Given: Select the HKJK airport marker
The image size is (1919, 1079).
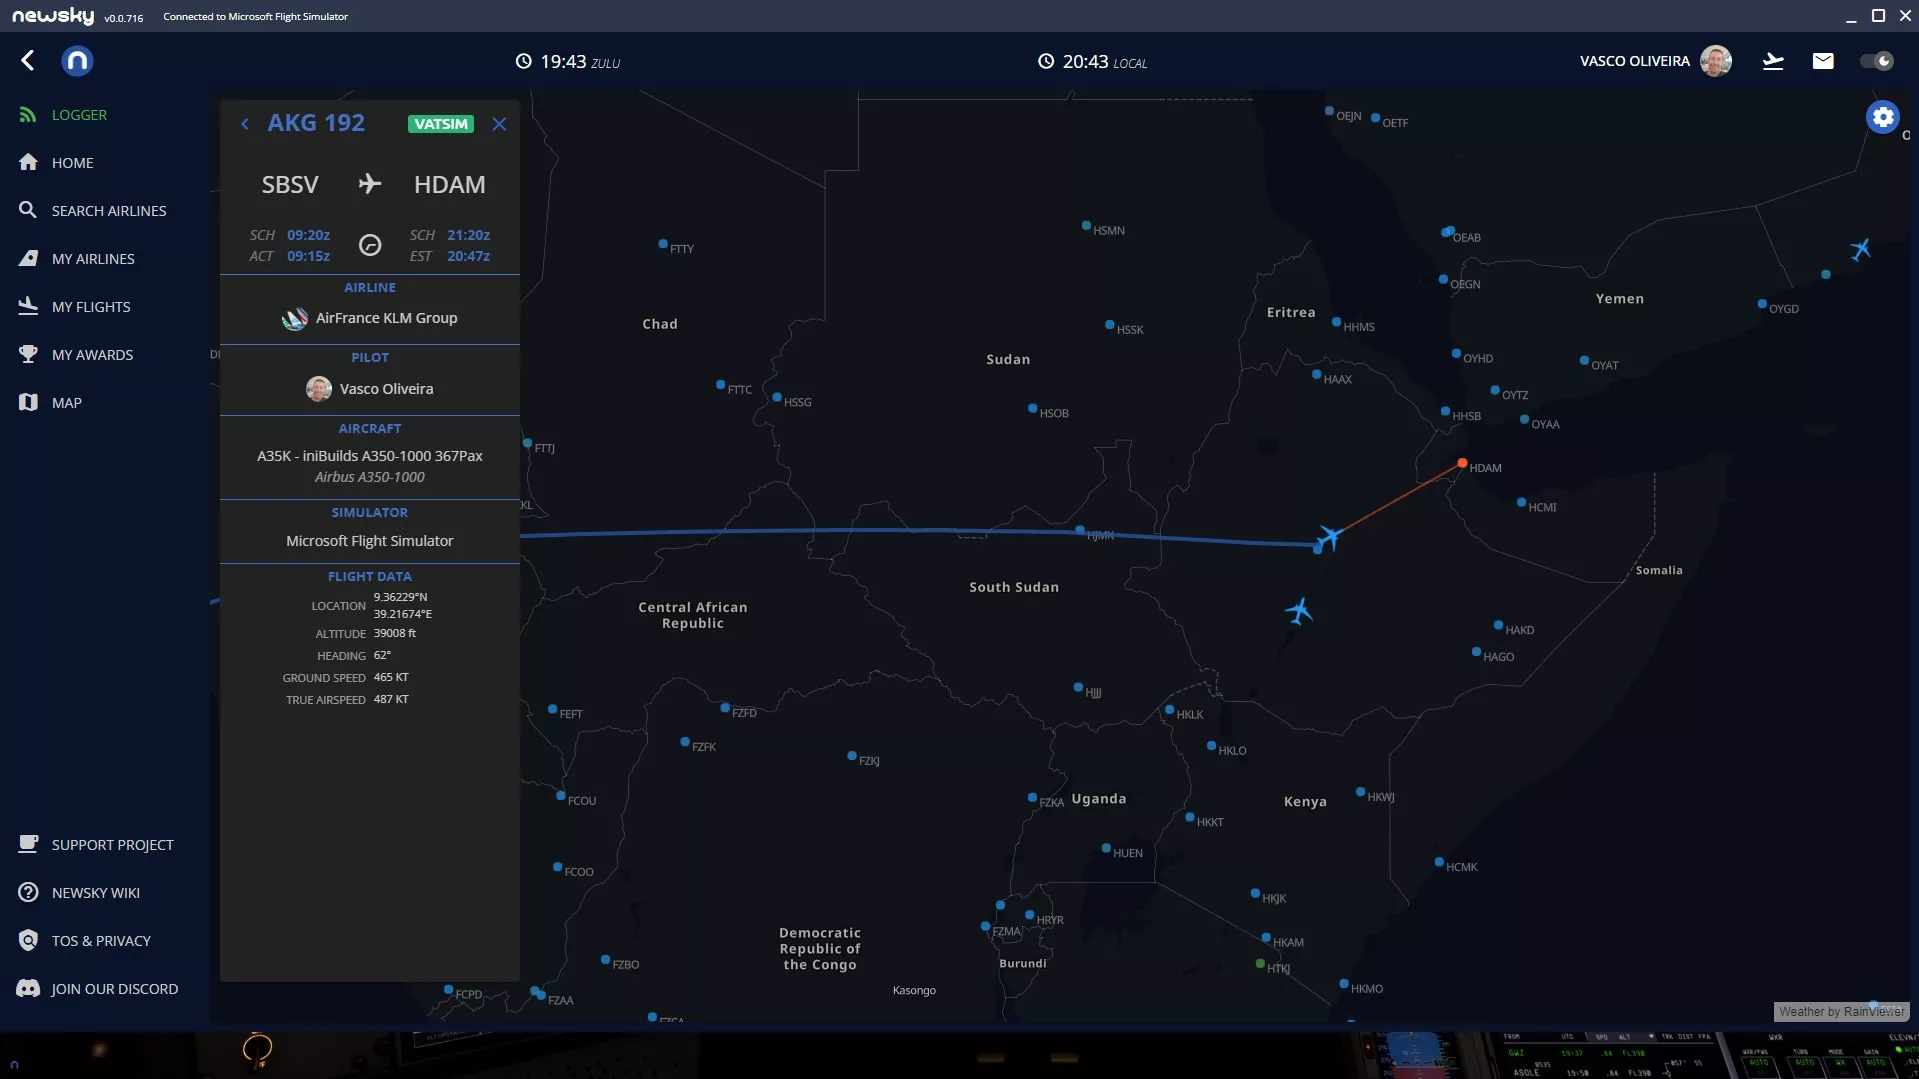Looking at the screenshot, I should (x=1255, y=894).
